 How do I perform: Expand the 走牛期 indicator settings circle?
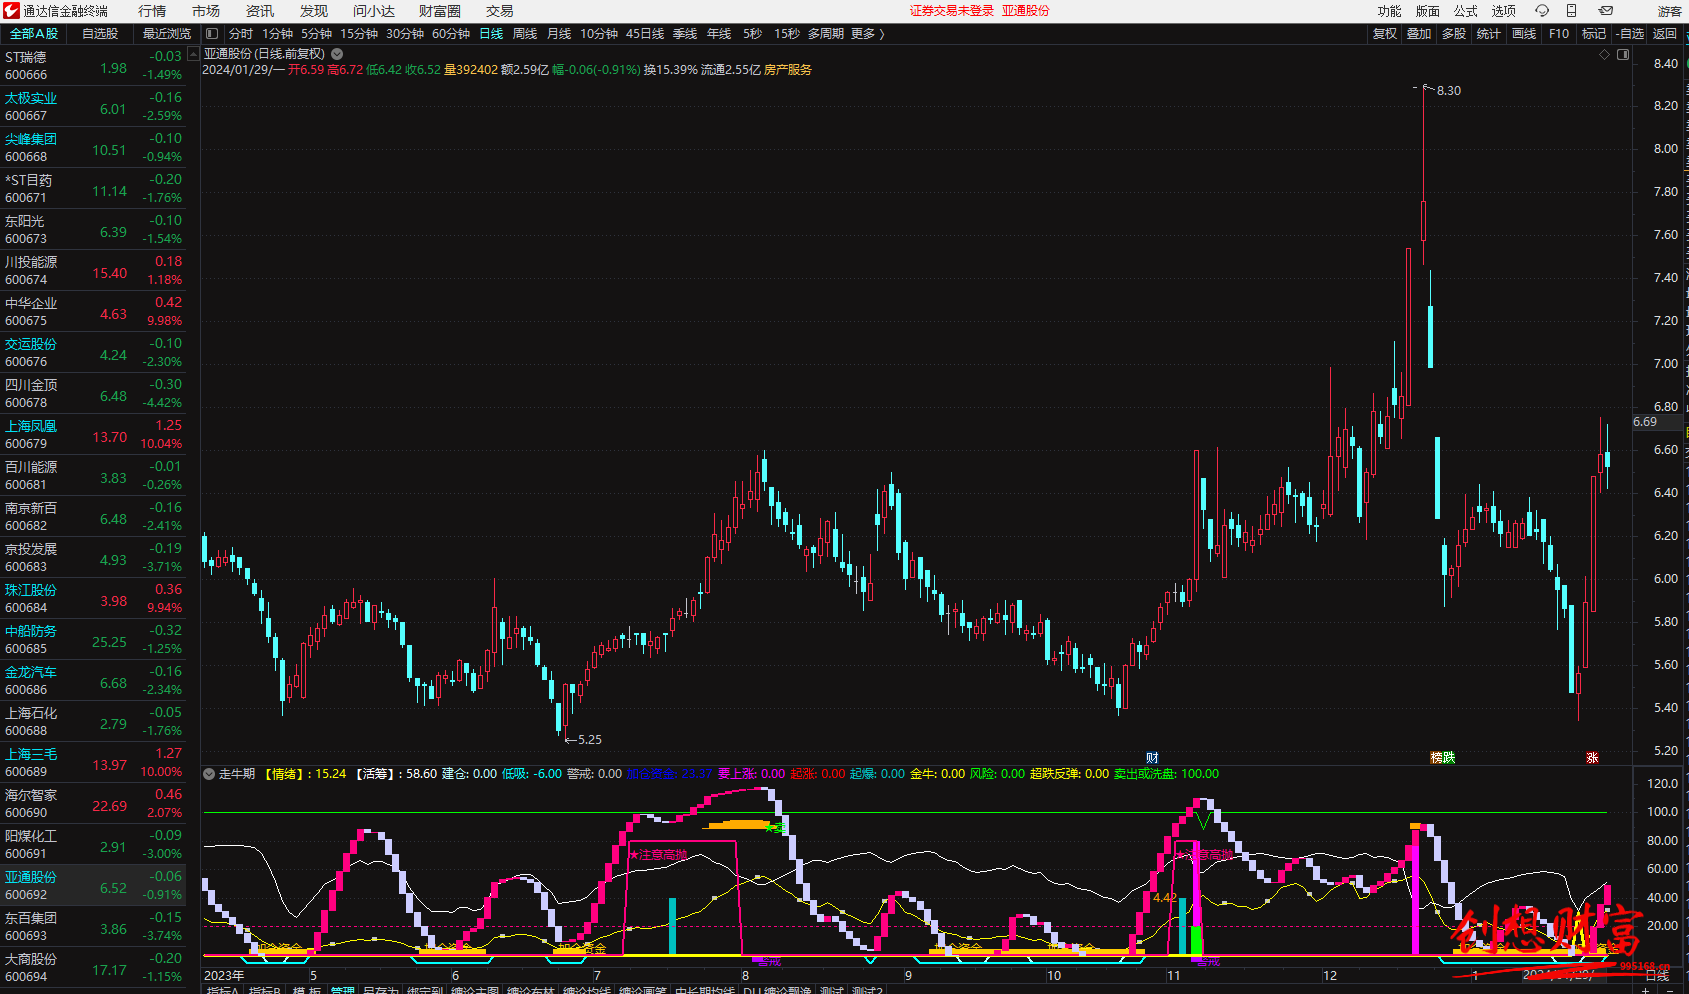[209, 774]
